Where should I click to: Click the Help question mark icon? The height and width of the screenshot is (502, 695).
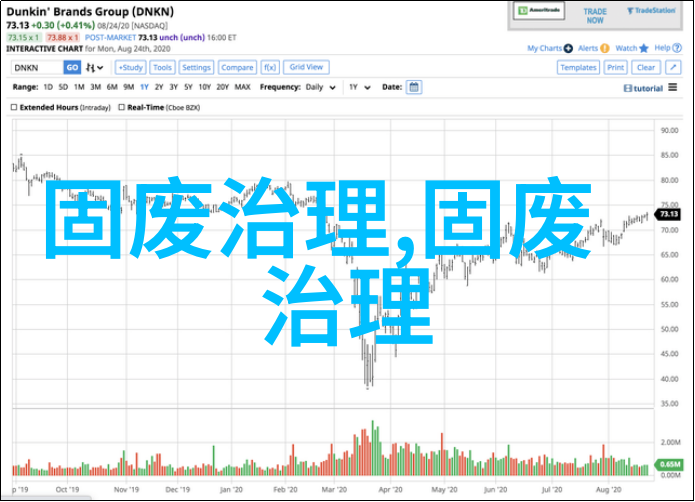(x=677, y=48)
